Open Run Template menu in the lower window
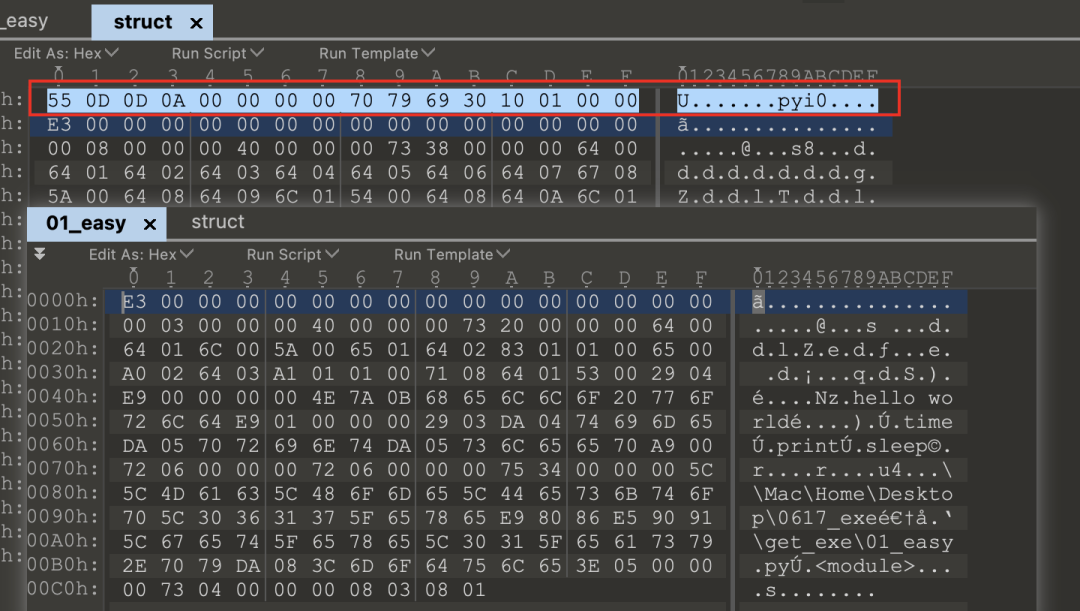The image size is (1080, 611). point(452,254)
